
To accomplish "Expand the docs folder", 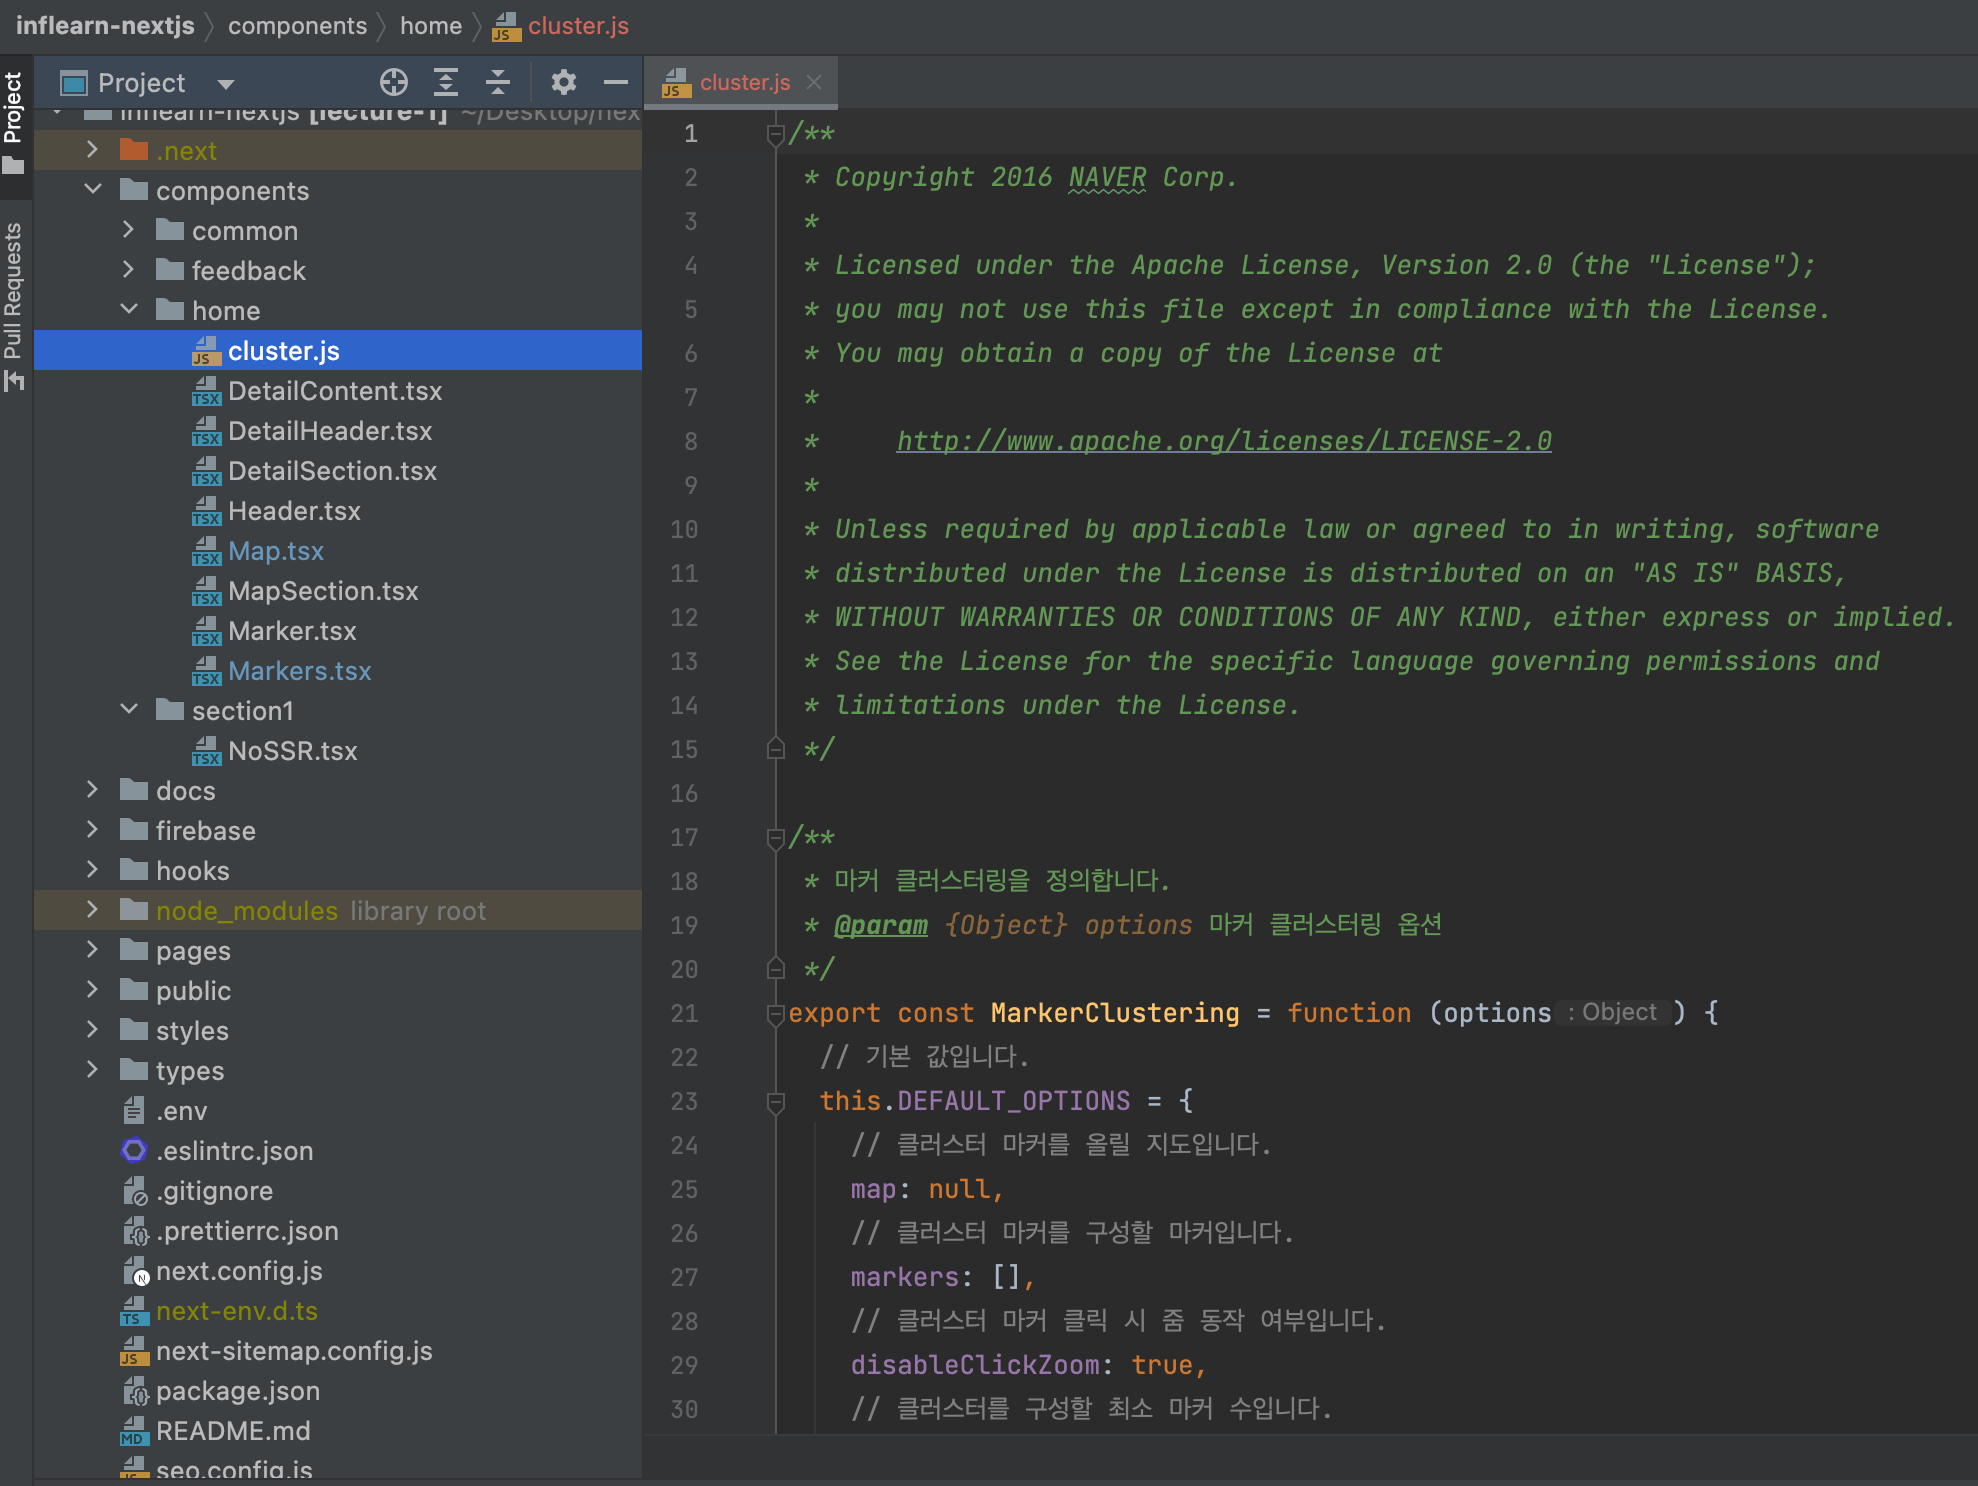I will [93, 790].
